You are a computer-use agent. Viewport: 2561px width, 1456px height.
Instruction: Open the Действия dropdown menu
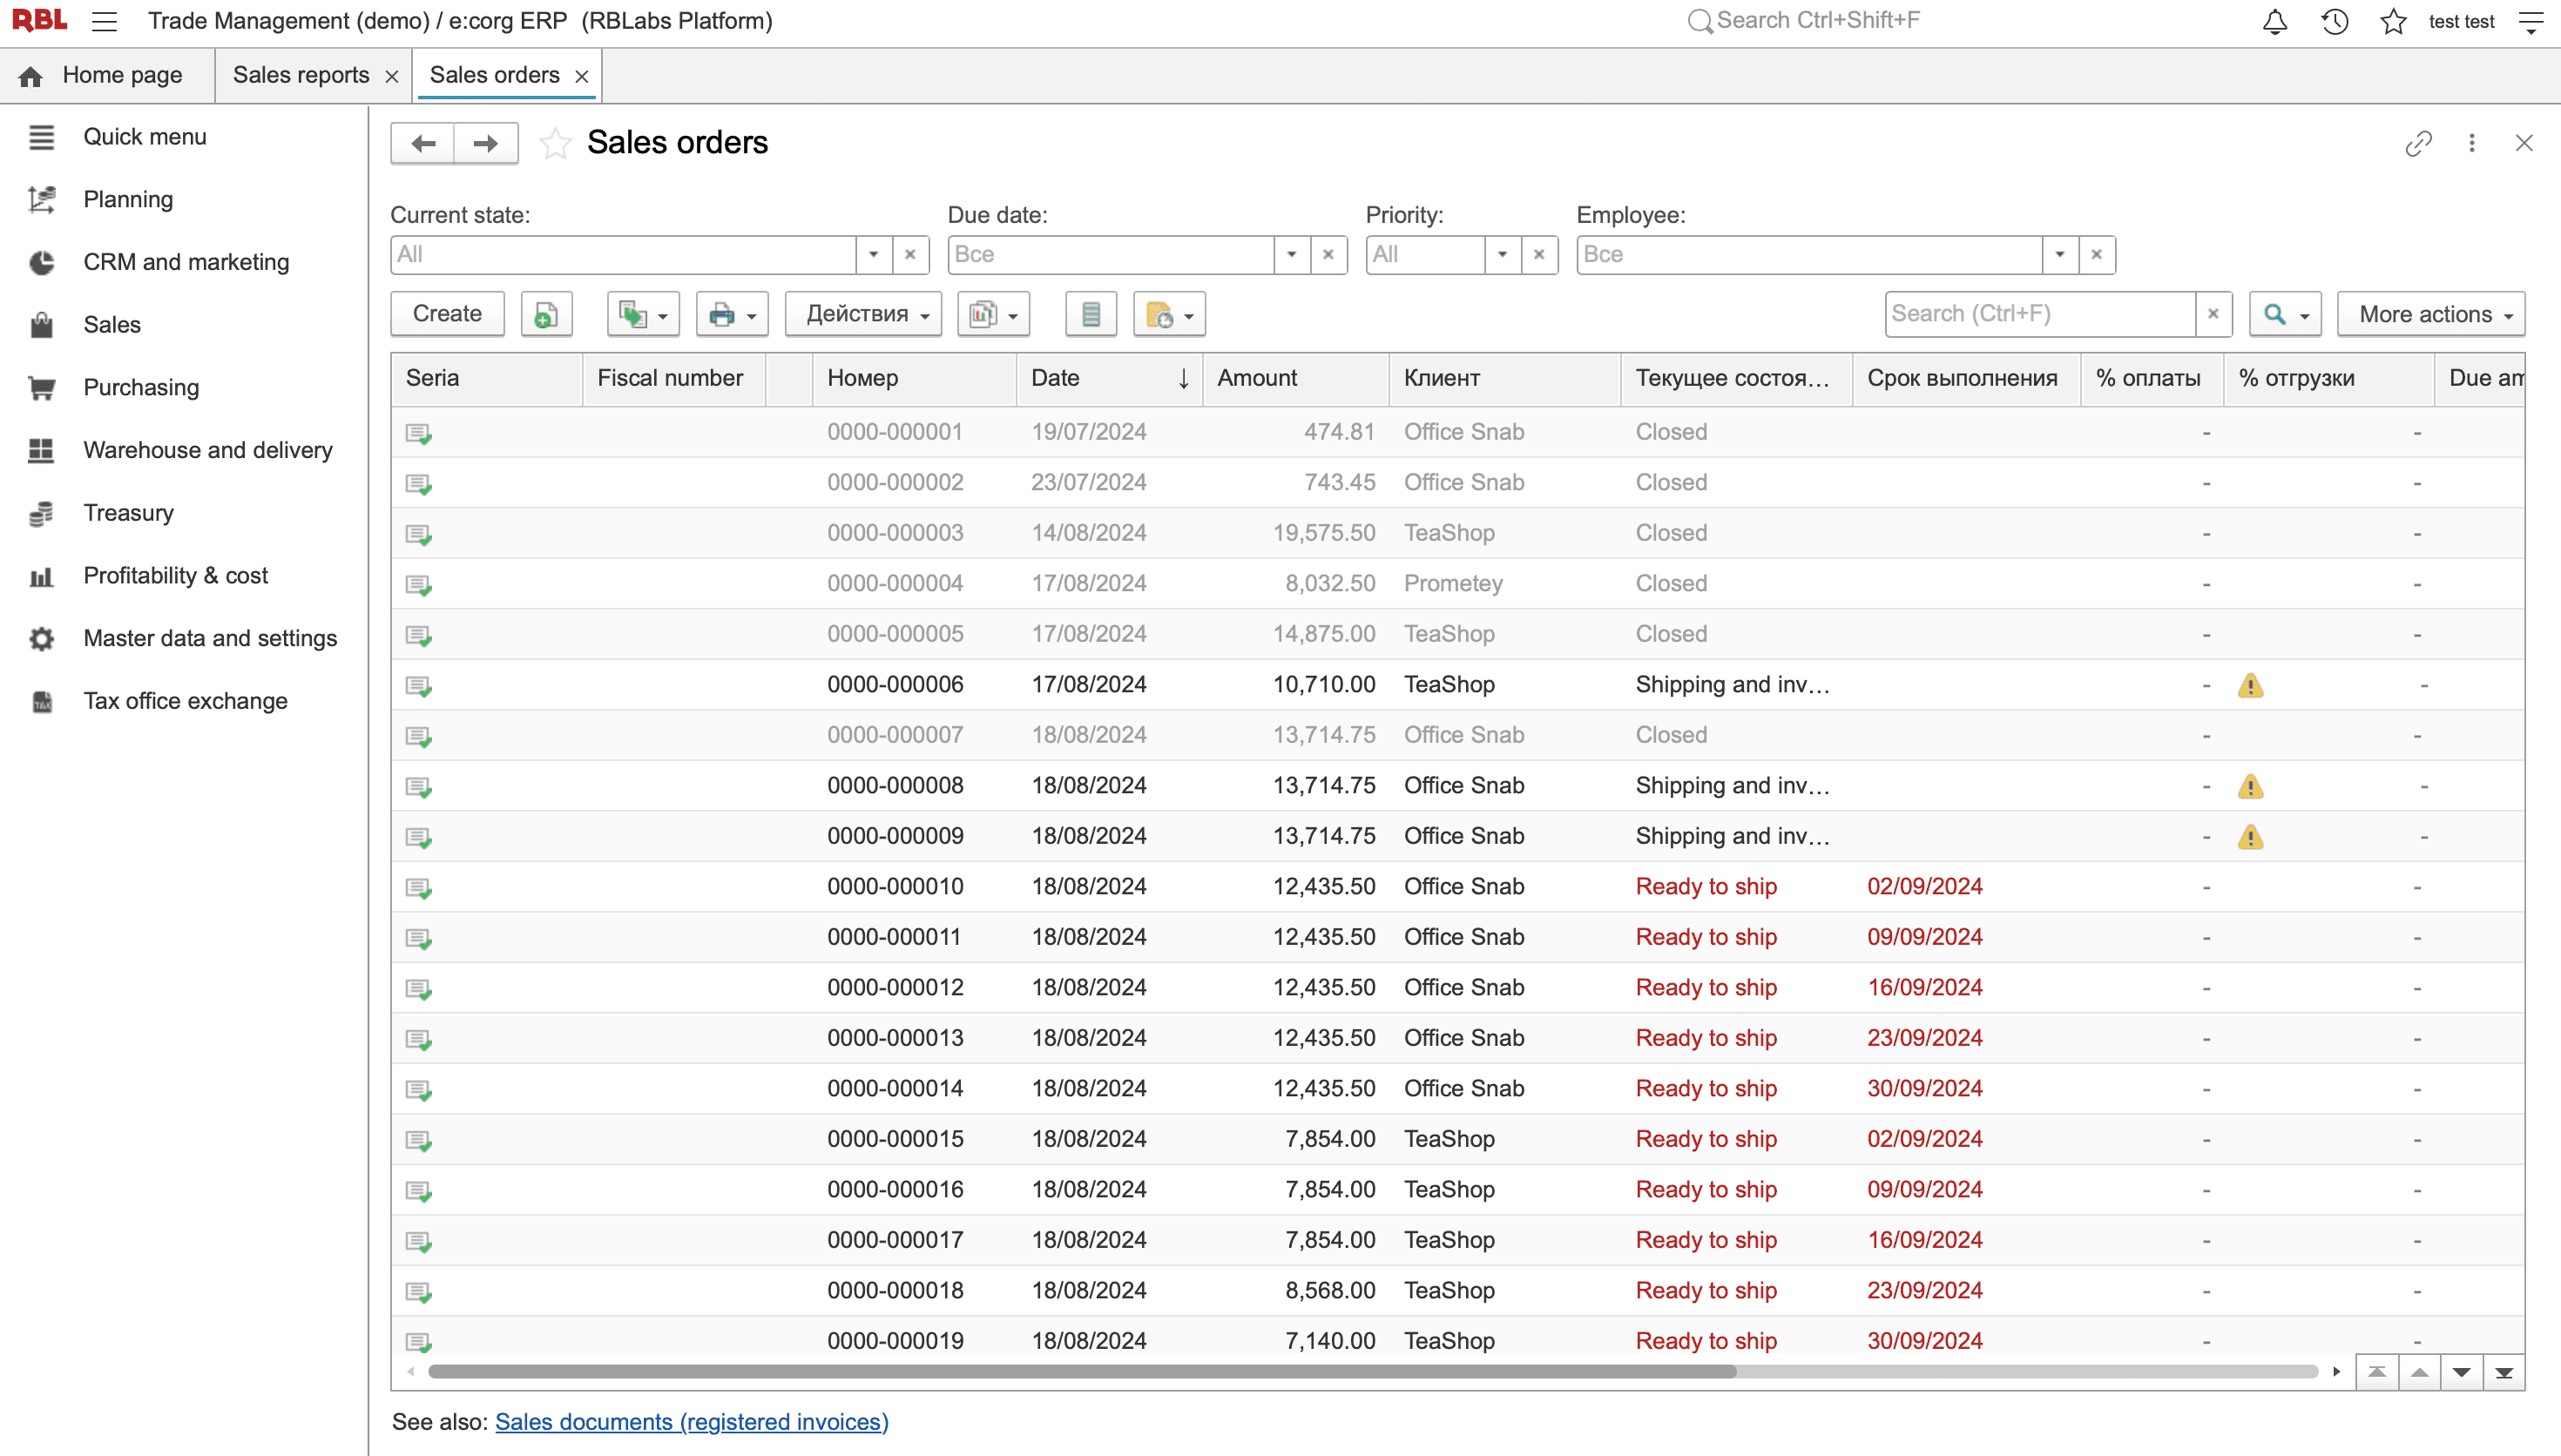coord(863,315)
